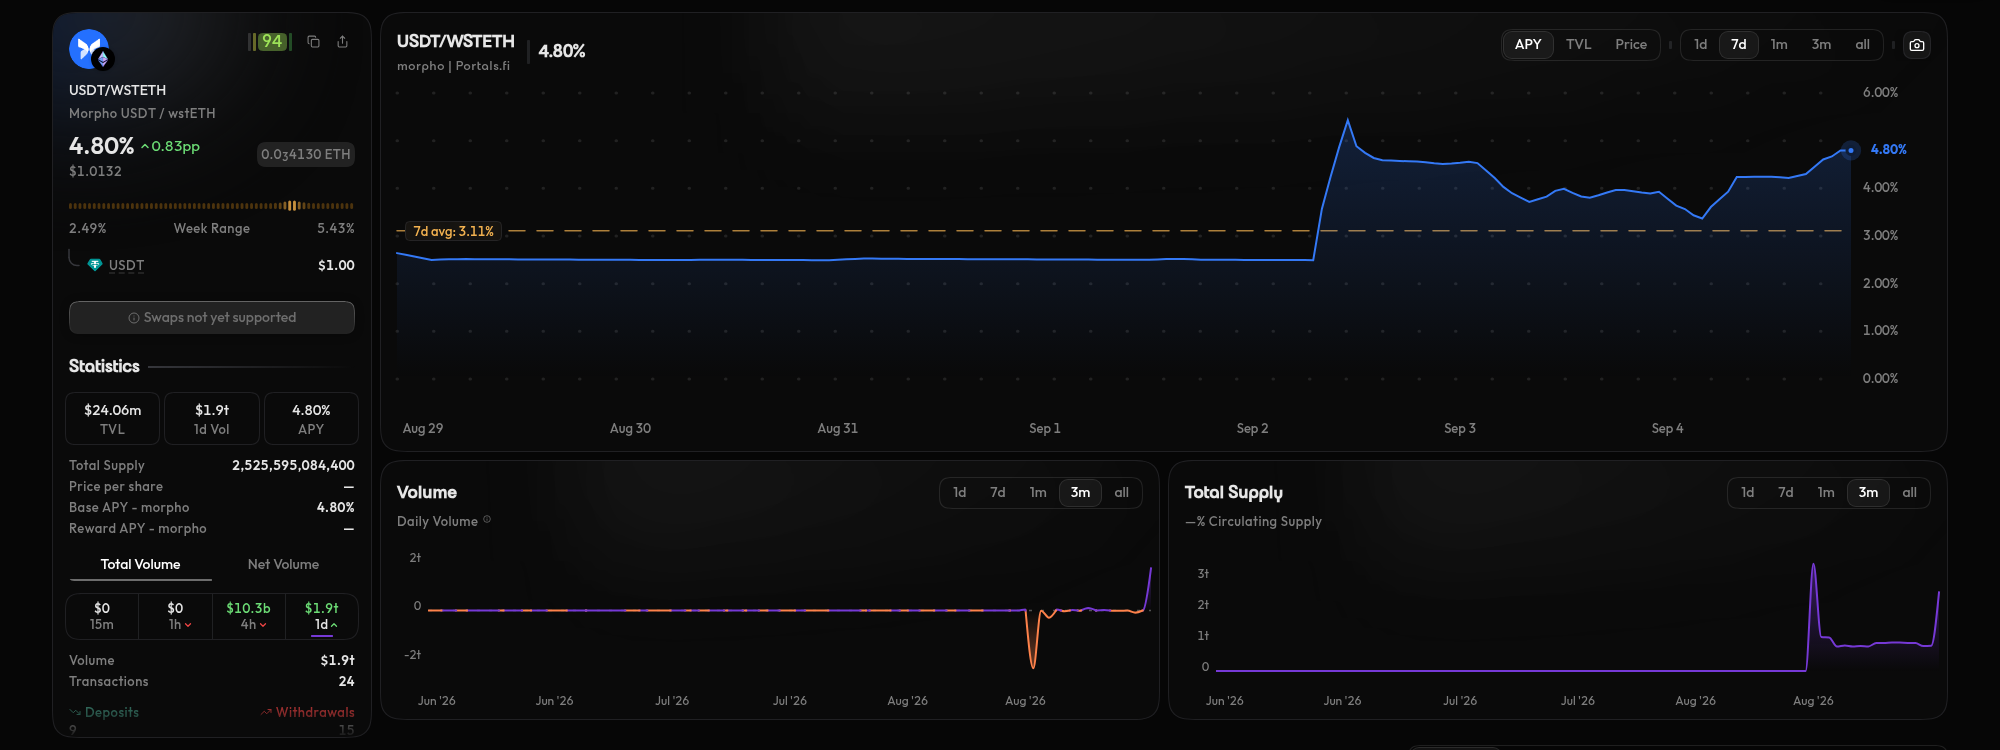The width and height of the screenshot is (2000, 750).
Task: Set Volume chart range to all
Action: click(x=1121, y=493)
